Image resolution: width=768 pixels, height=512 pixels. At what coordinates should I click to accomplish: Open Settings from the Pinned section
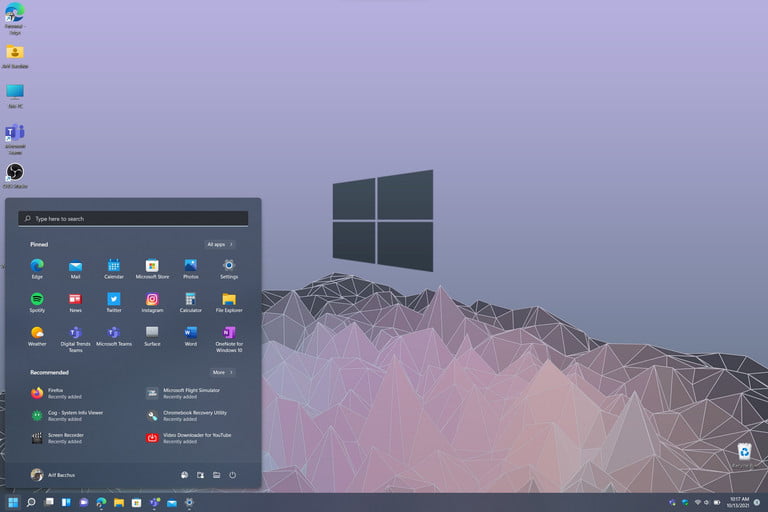click(x=229, y=268)
